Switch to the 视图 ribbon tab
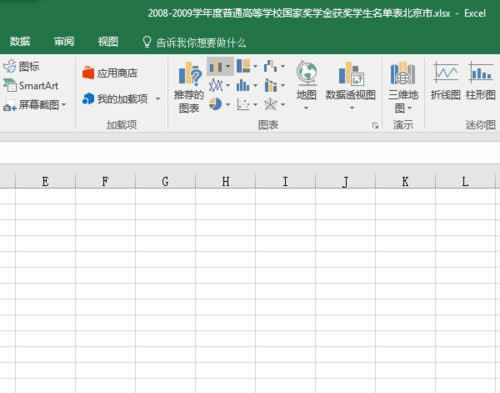This screenshot has height=393, width=500. [108, 42]
